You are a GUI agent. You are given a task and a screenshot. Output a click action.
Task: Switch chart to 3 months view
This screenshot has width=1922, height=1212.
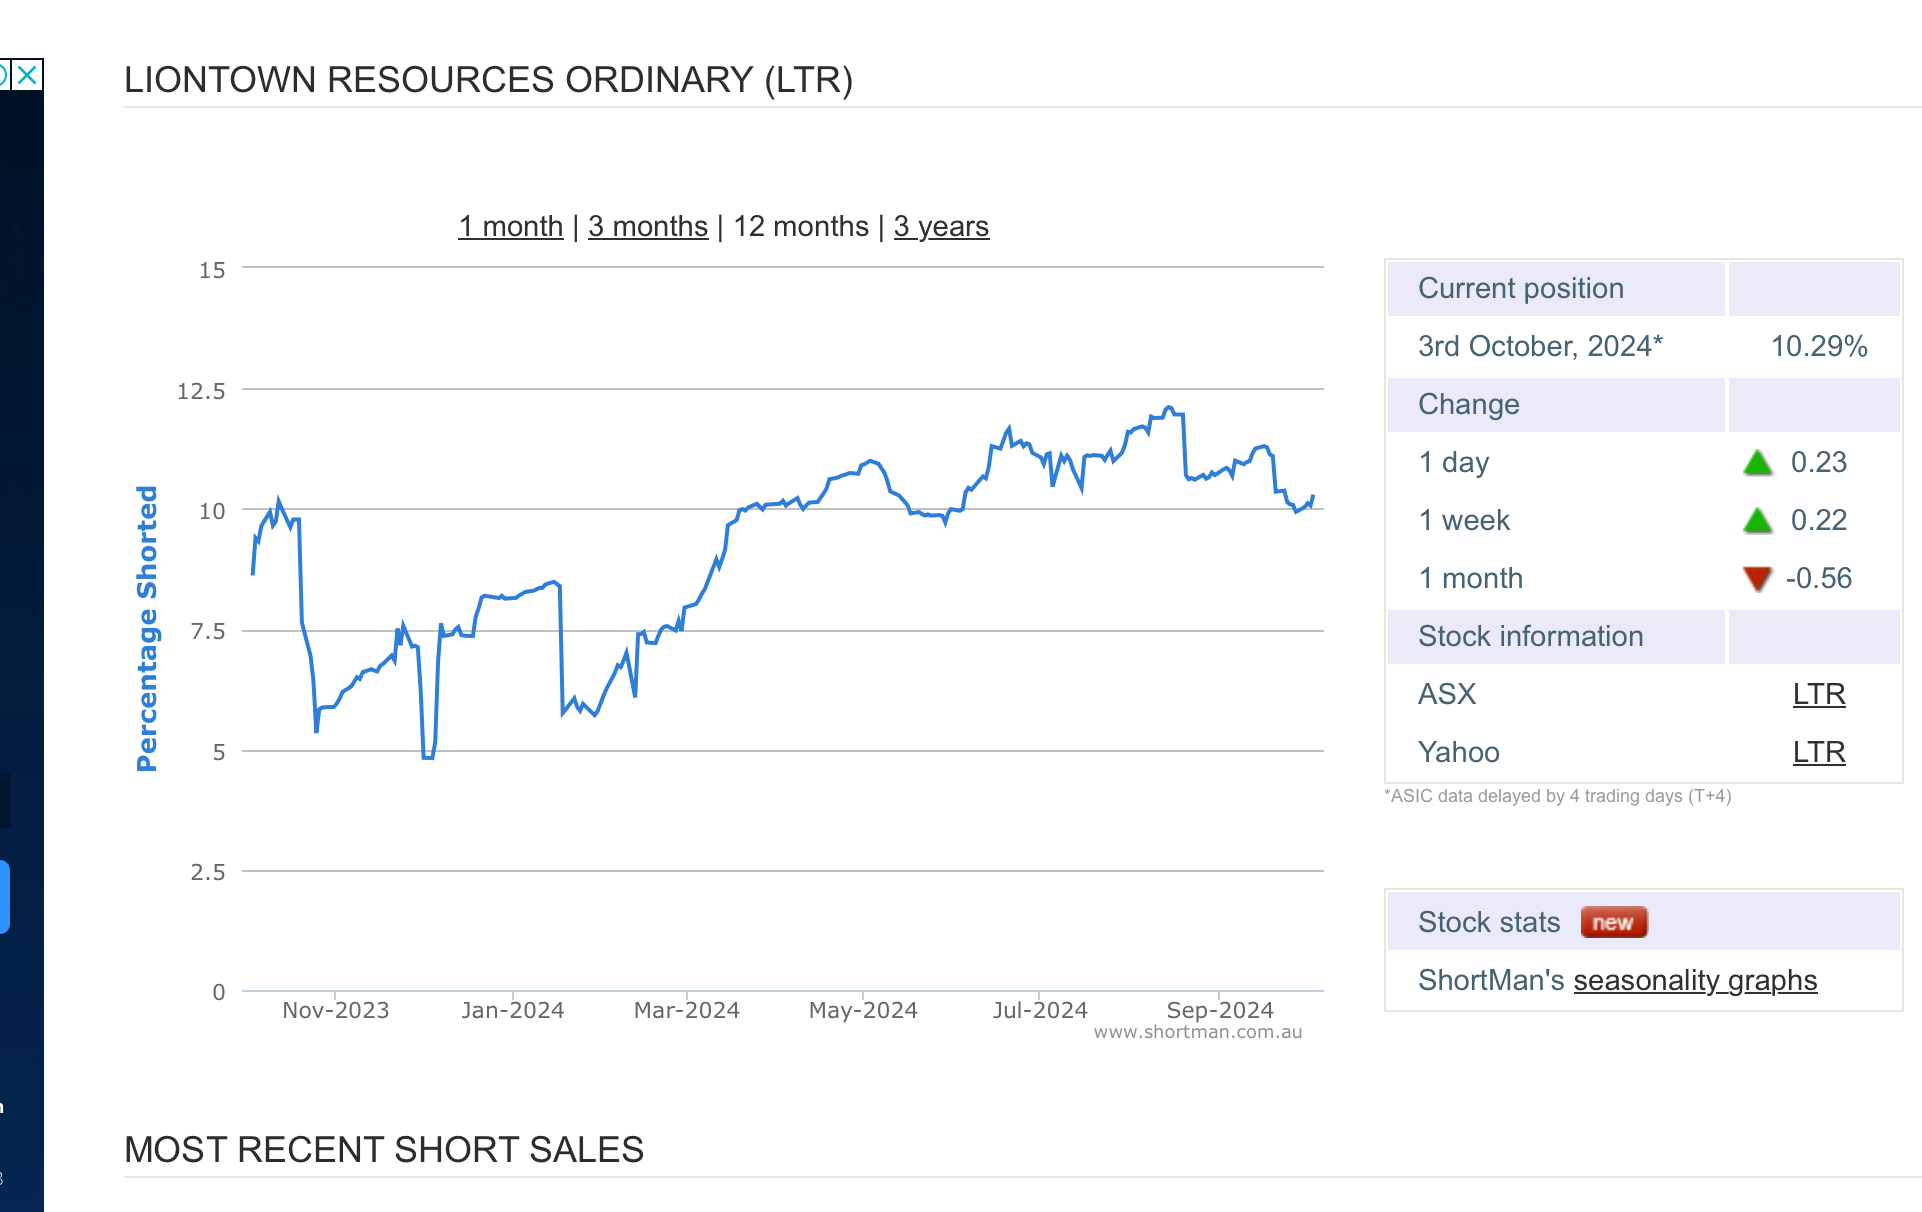[648, 227]
